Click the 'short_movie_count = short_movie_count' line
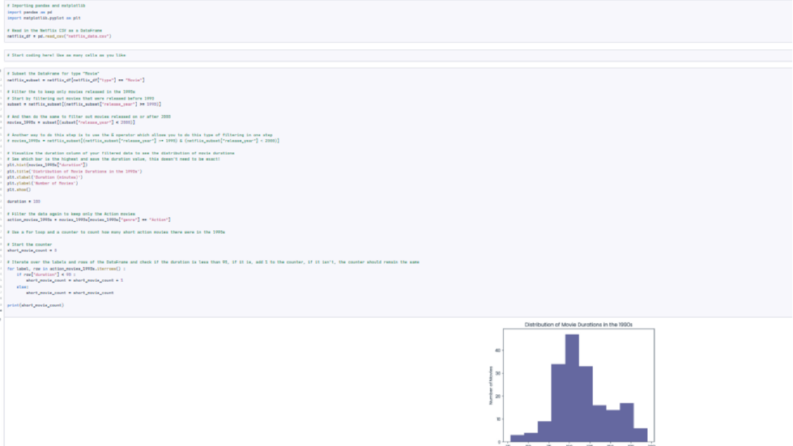This screenshot has width=793, height=446. click(70, 293)
